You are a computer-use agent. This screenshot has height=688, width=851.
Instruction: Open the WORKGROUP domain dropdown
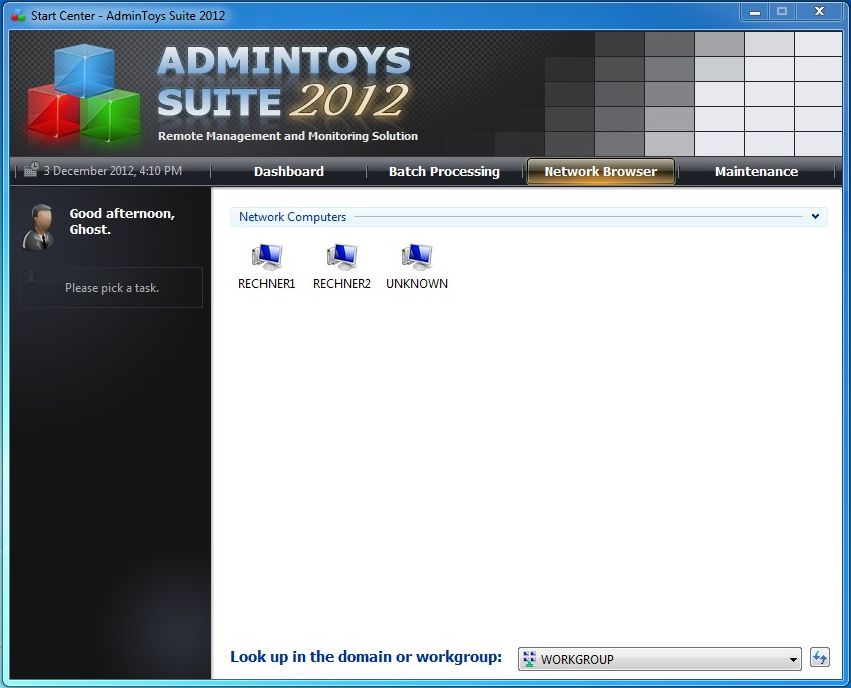coord(659,659)
